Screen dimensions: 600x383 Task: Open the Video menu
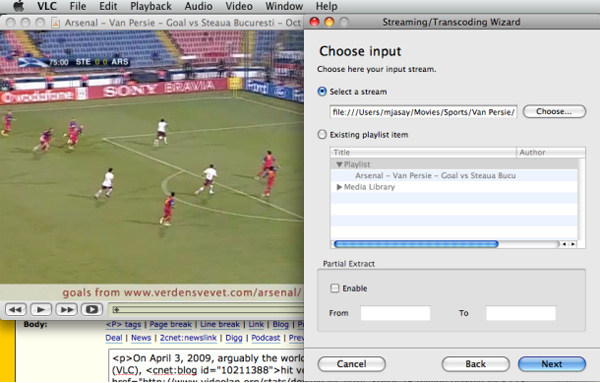pos(239,6)
